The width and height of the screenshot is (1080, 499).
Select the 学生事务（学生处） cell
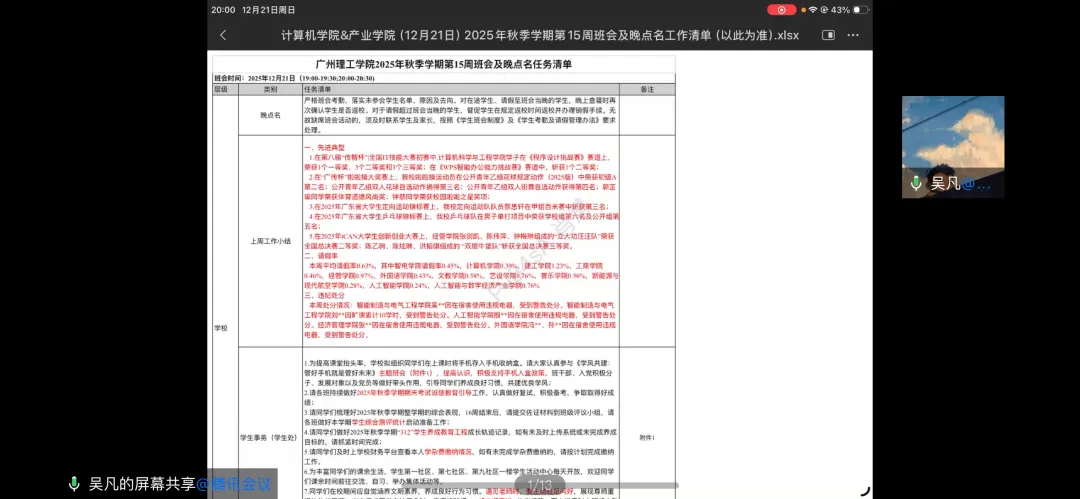[270, 437]
